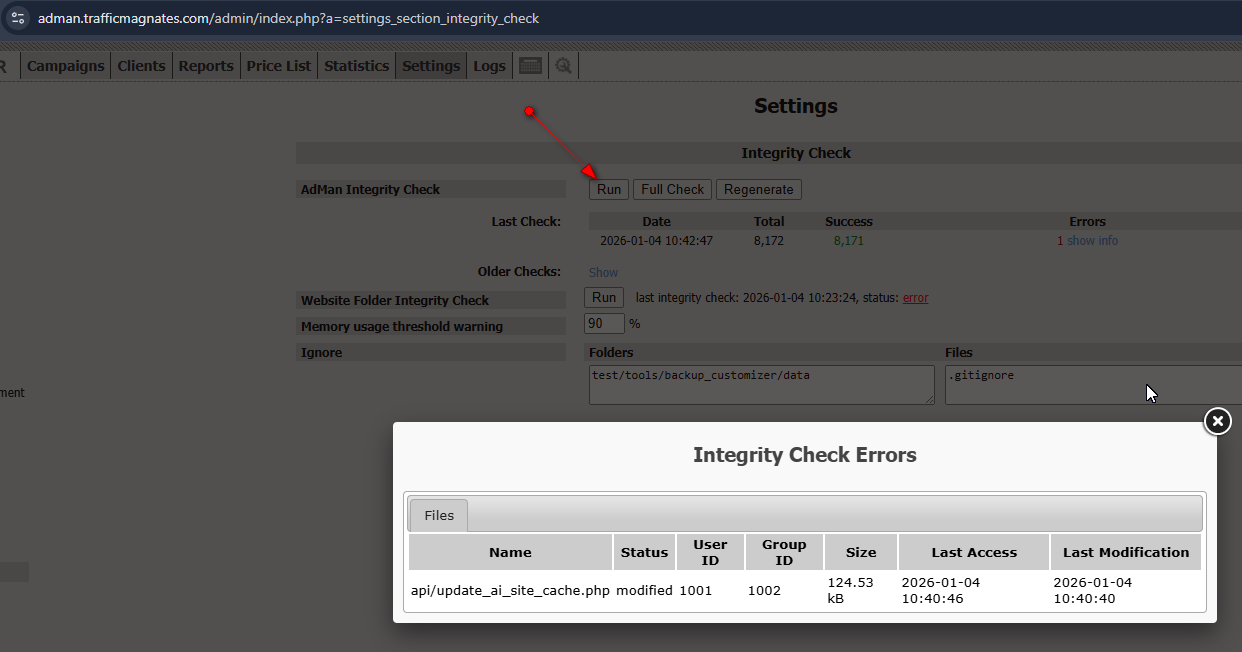Open the Clients menu
1242x652 pixels.
(141, 66)
